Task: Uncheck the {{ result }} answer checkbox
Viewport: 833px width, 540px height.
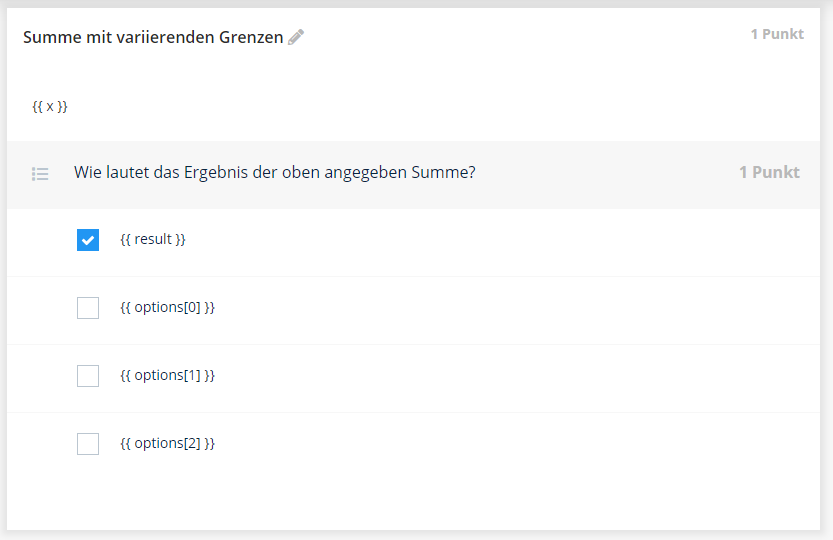Action: point(88,240)
